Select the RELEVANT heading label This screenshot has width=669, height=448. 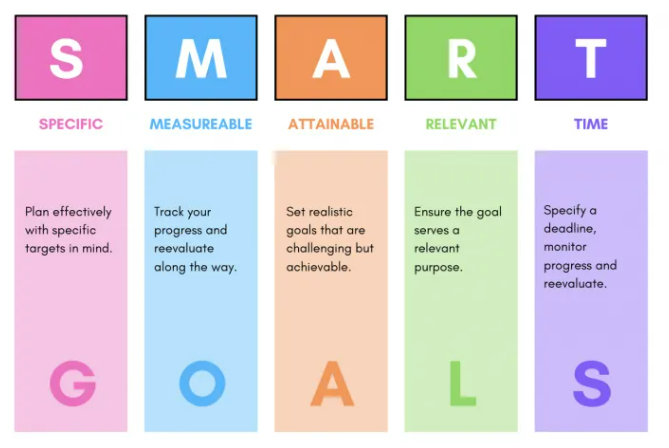461,125
